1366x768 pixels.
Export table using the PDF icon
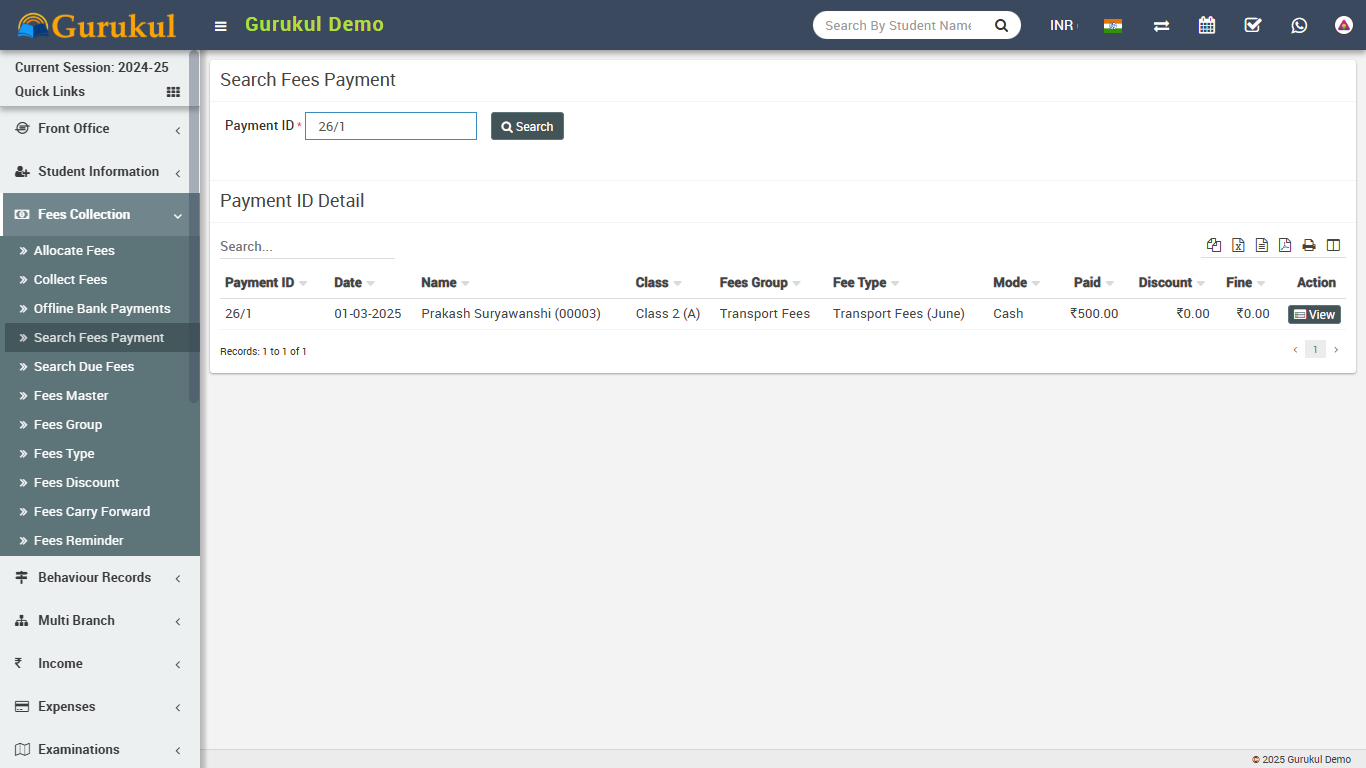(x=1285, y=245)
